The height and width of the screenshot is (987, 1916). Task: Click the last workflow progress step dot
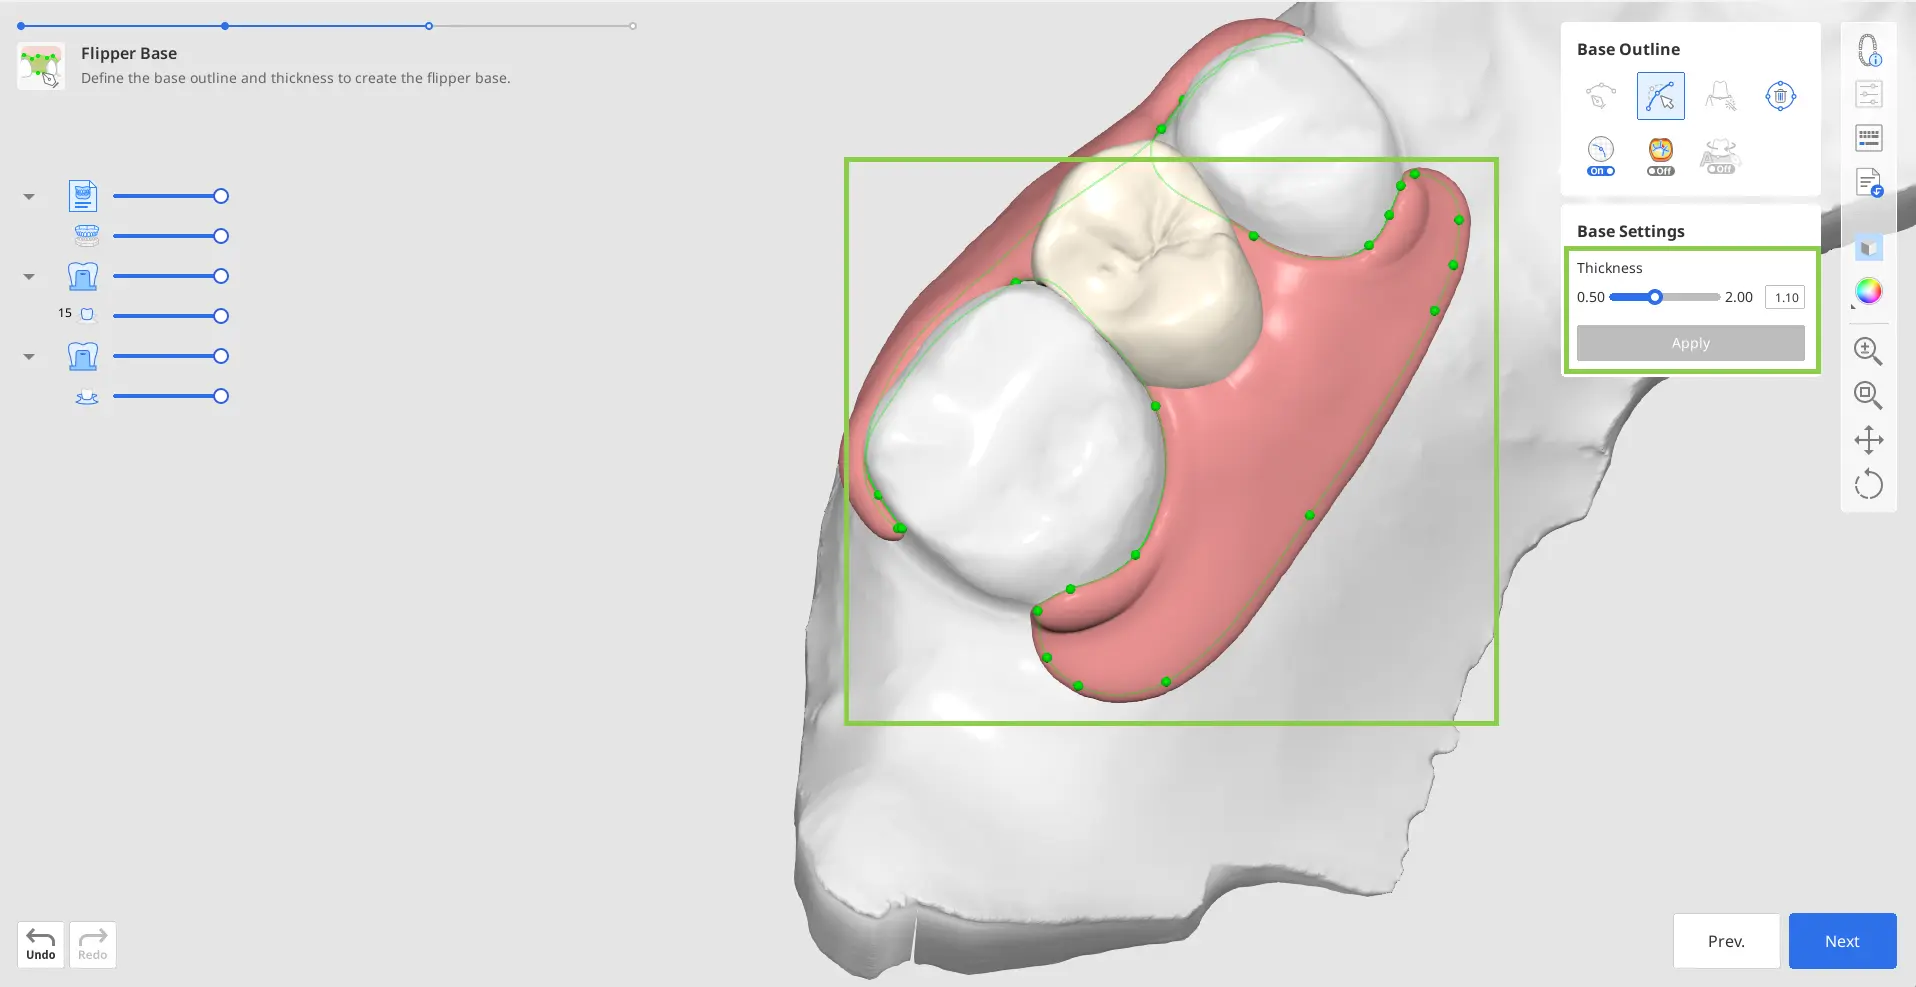(x=633, y=26)
